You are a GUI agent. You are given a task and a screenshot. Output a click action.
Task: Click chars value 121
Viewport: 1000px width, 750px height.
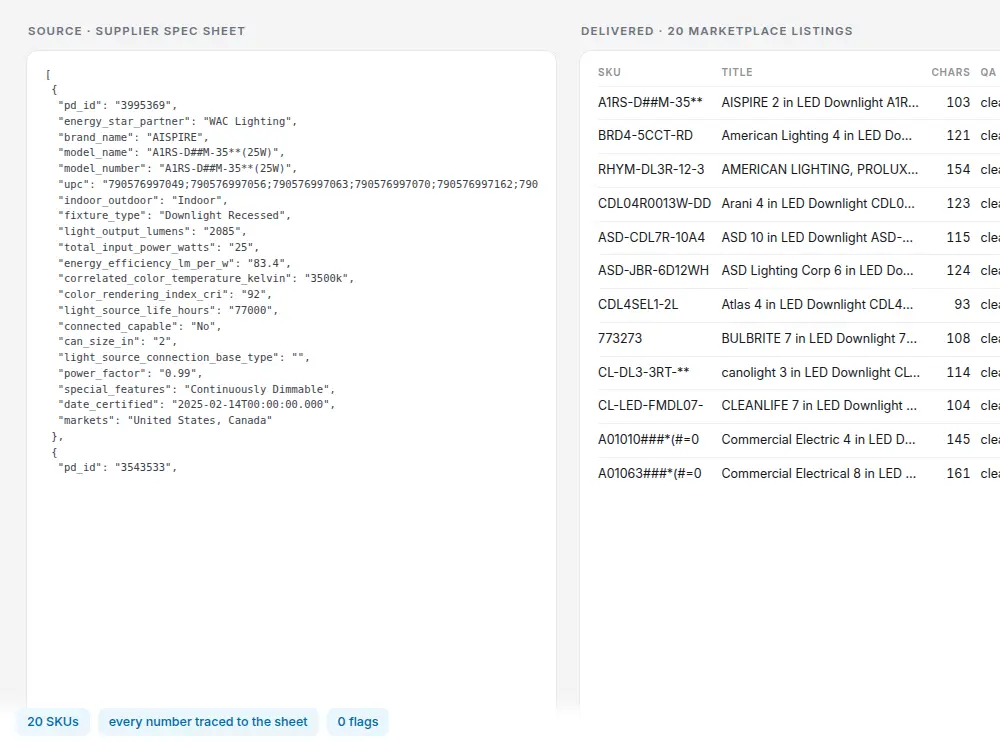coord(958,135)
